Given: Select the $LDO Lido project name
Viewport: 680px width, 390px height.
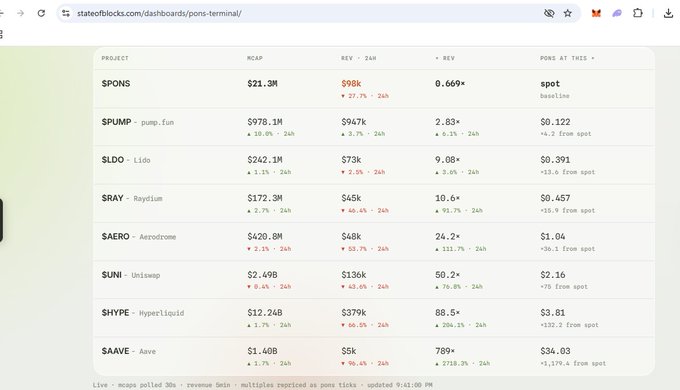Looking at the screenshot, I should coord(126,160).
